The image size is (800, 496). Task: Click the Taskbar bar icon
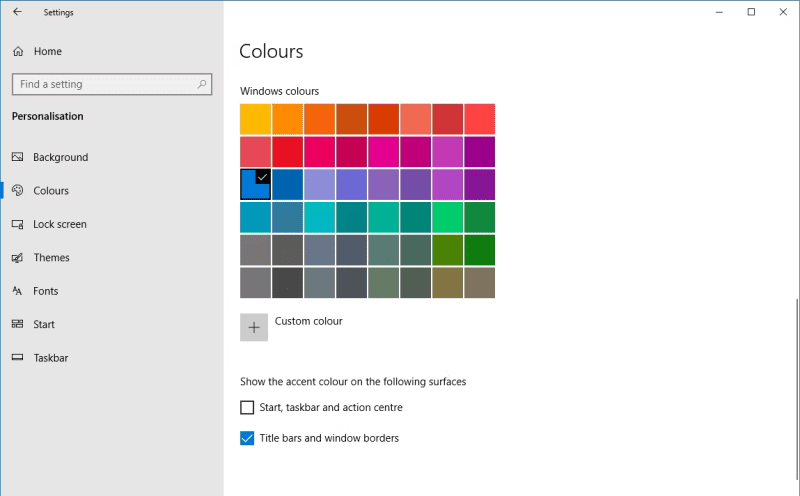point(17,358)
